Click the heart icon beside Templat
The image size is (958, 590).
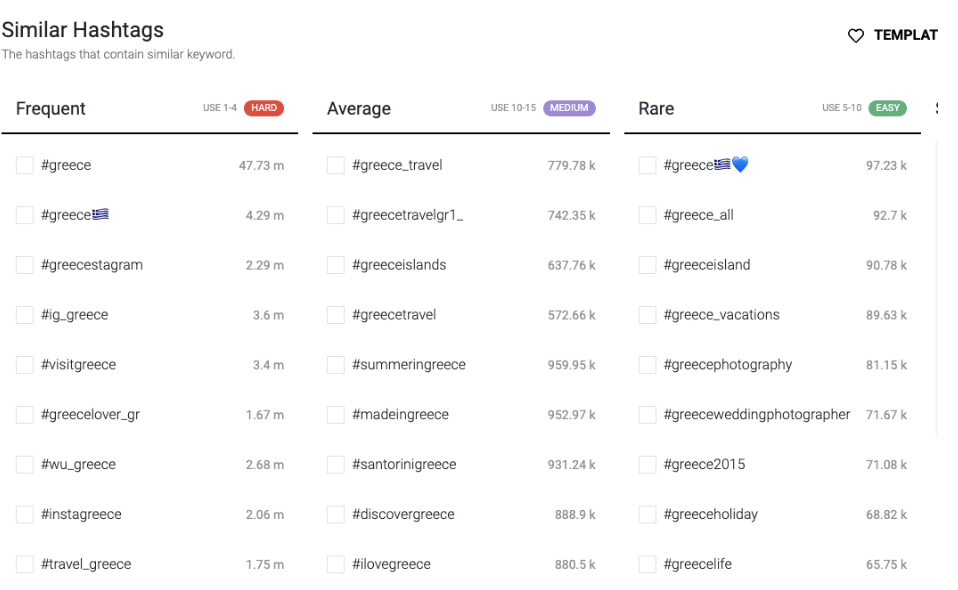click(x=855, y=35)
